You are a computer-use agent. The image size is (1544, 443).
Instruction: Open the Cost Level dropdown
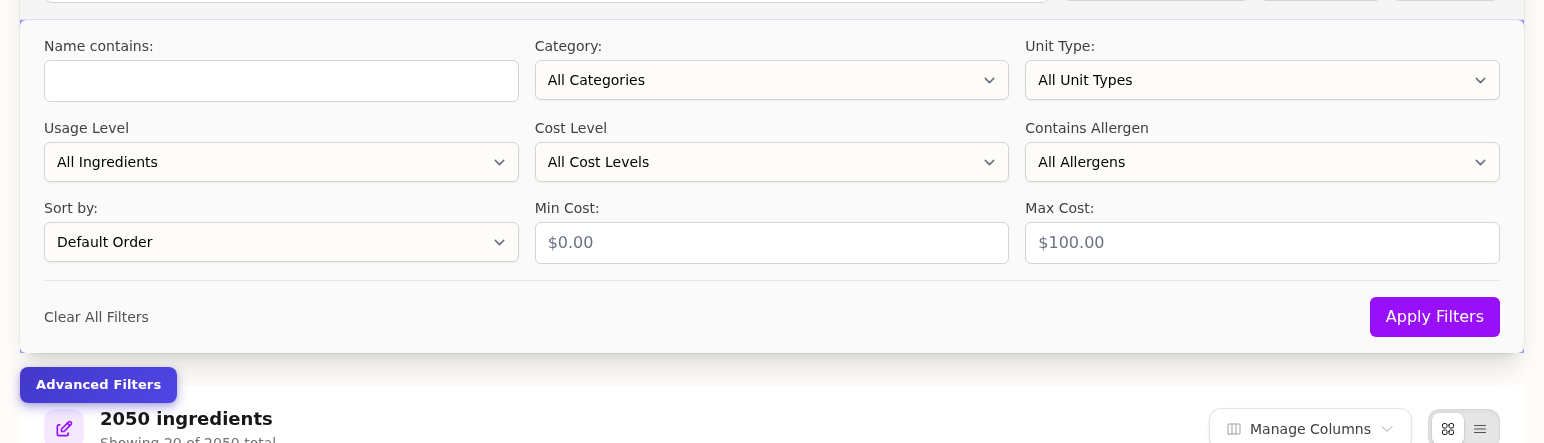771,162
